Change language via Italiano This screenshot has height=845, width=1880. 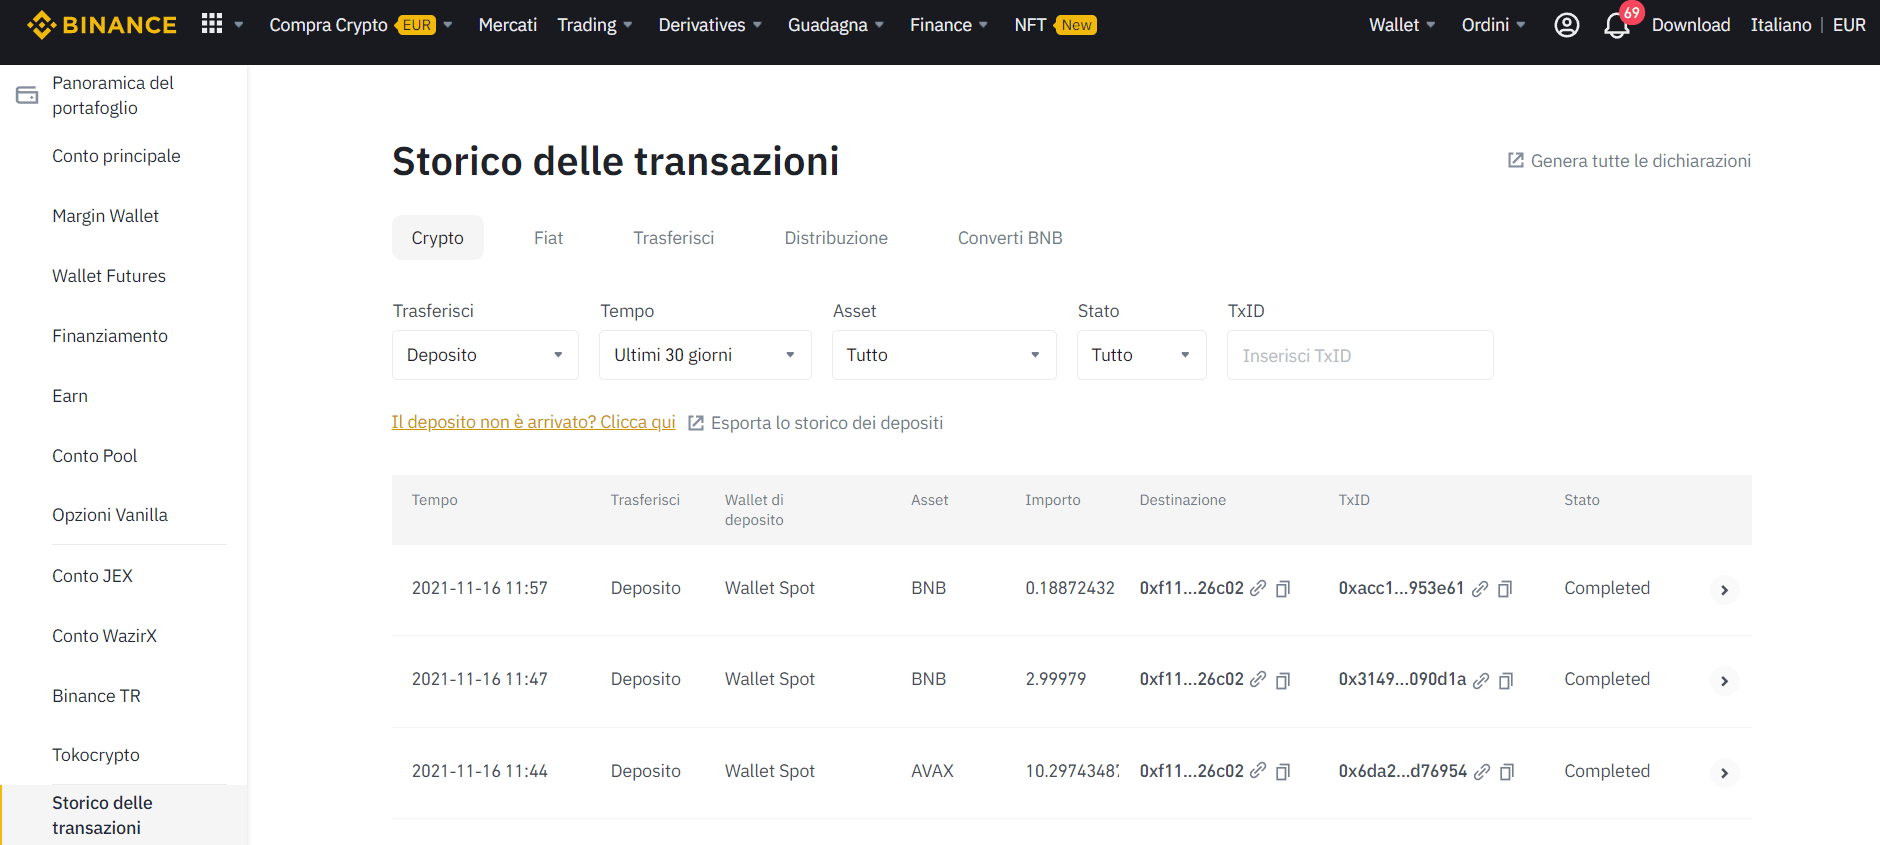[1781, 25]
